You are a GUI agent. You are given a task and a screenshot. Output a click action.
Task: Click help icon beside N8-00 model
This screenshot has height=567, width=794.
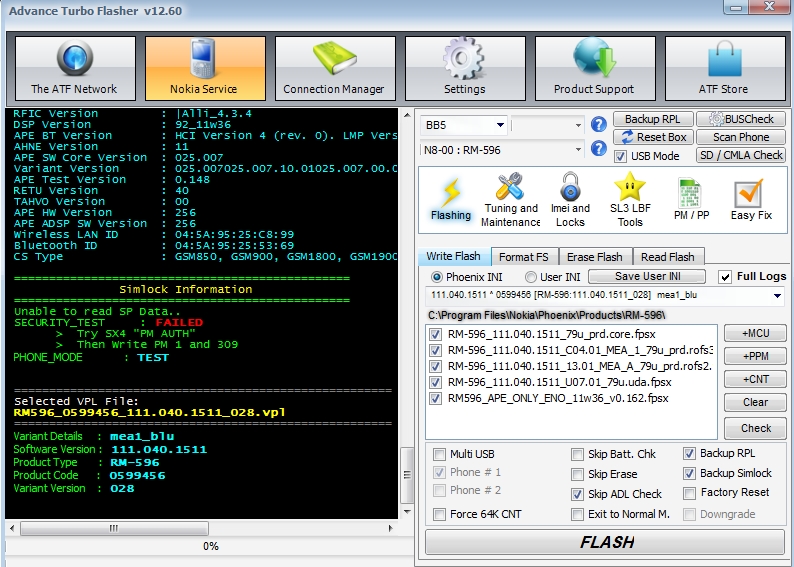(x=599, y=148)
